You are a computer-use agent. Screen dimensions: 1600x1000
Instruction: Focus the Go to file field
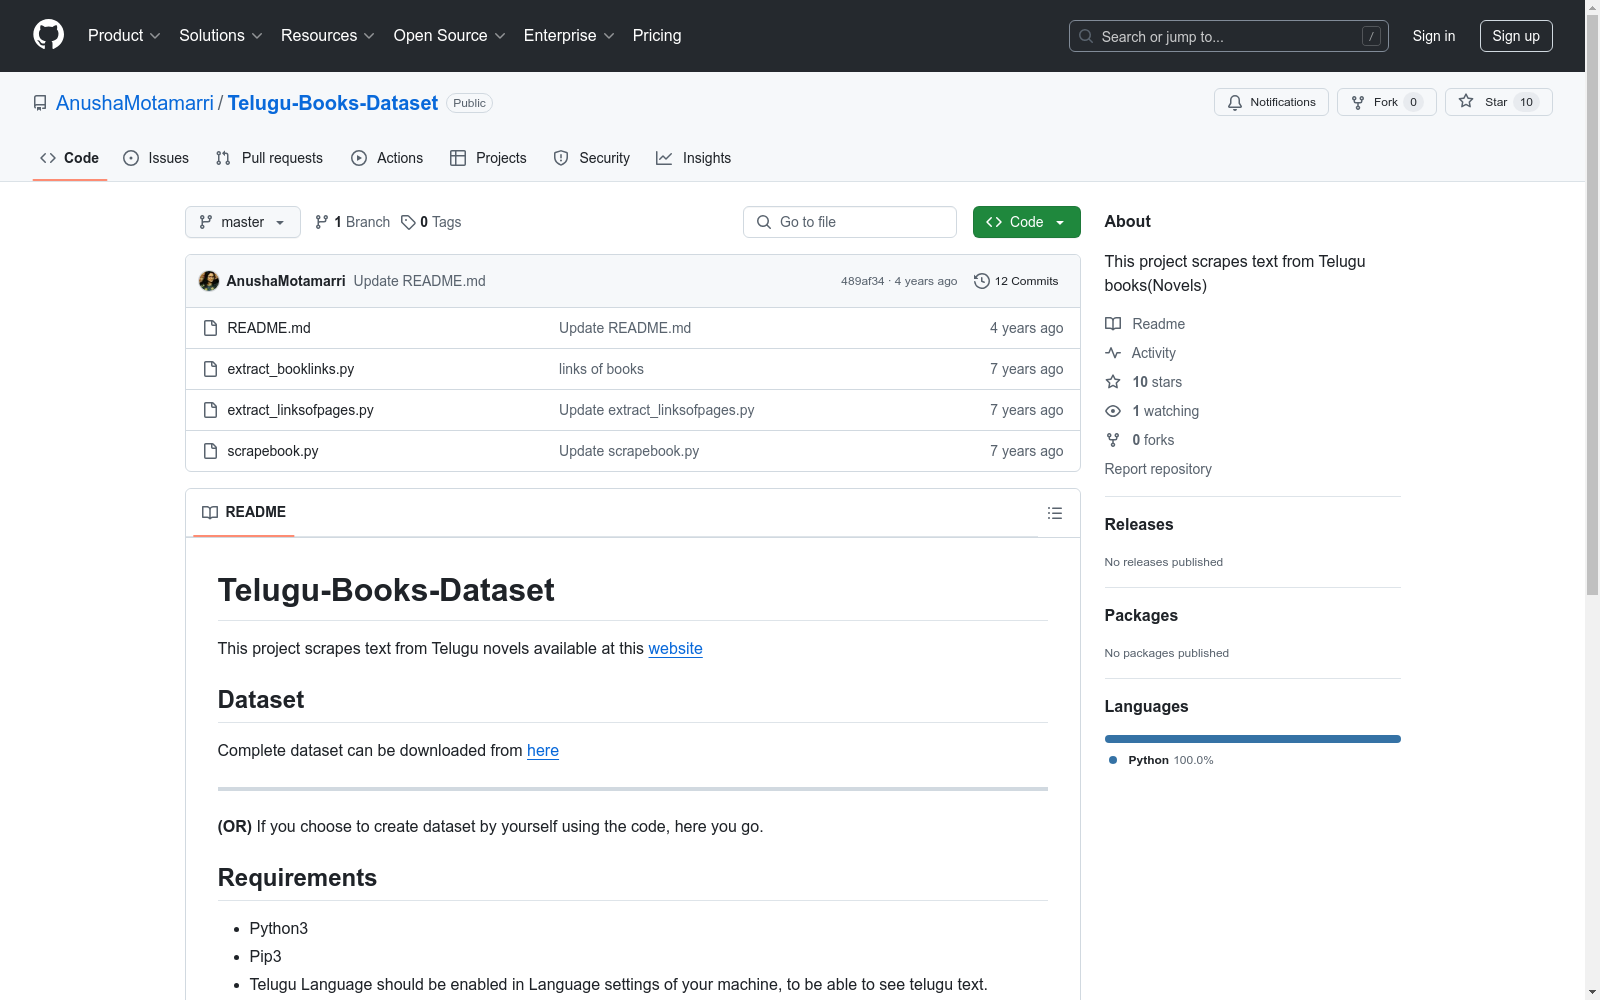850,222
